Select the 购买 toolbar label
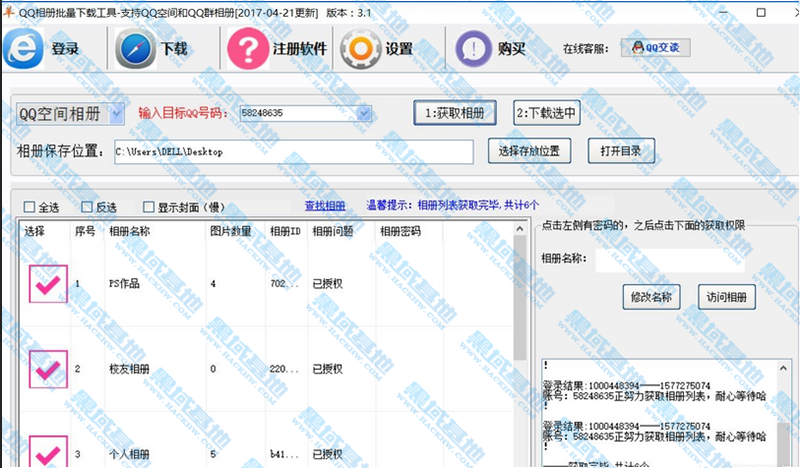 (511, 49)
